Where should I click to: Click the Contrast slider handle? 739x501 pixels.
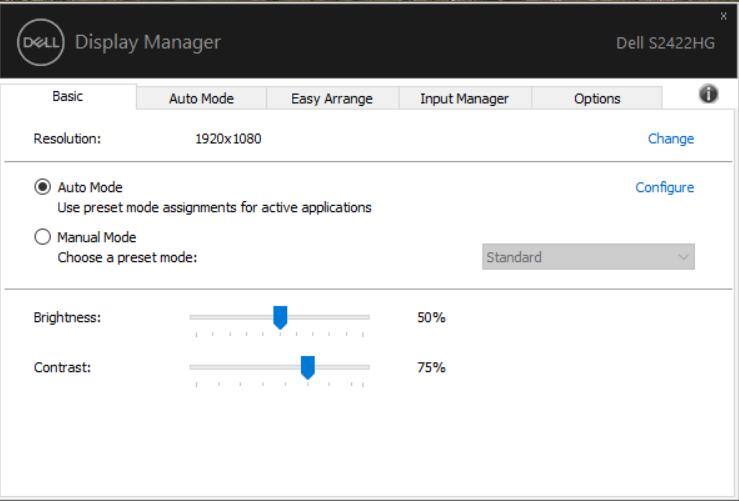pos(307,367)
